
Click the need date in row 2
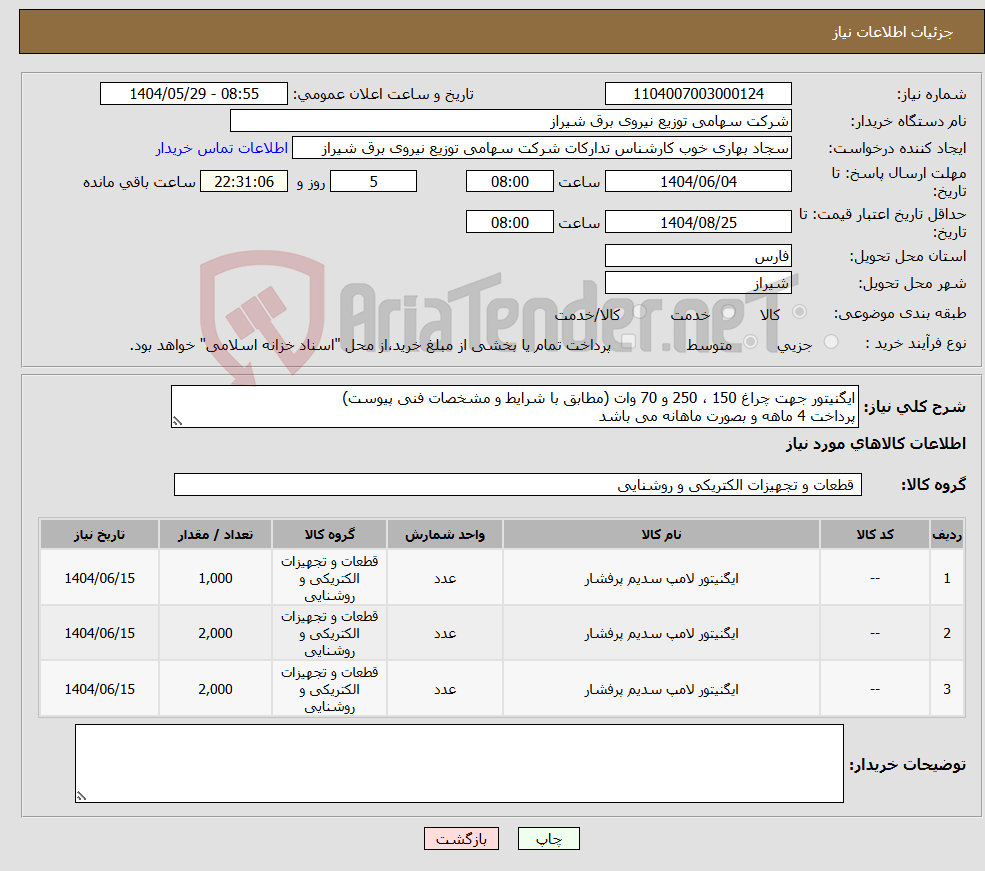pyautogui.click(x=99, y=633)
